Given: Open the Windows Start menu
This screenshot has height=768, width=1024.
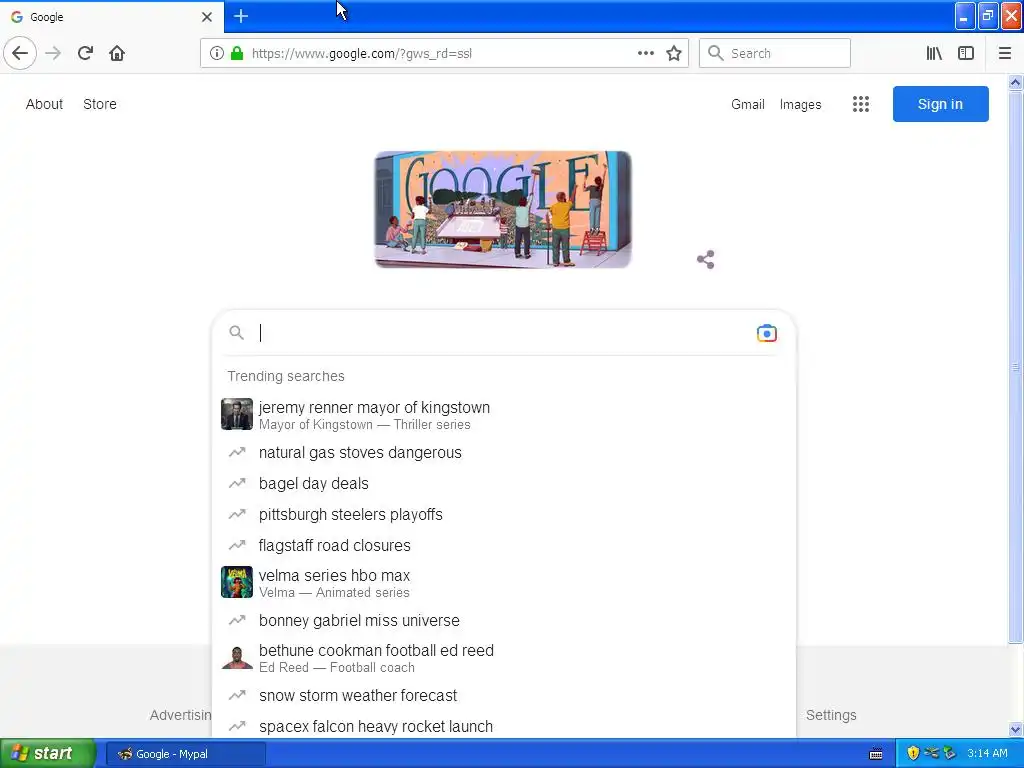Looking at the screenshot, I should (48, 753).
